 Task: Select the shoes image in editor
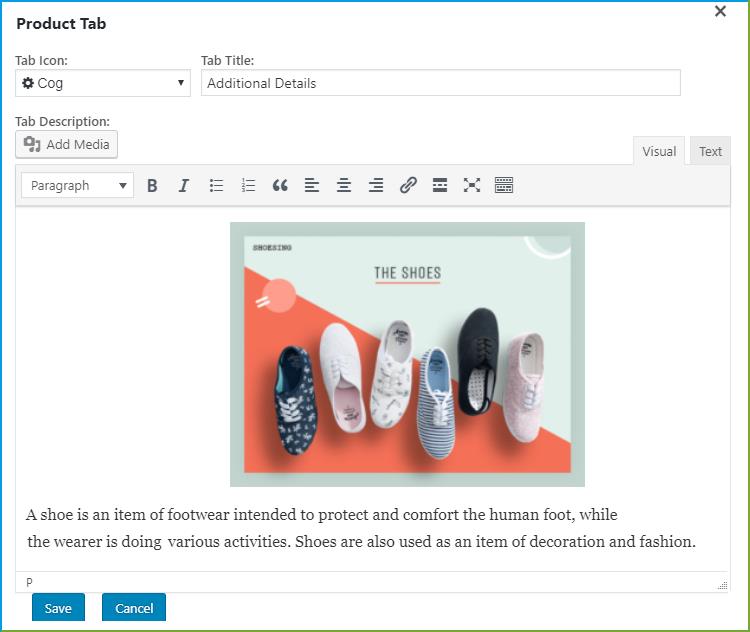[x=408, y=355]
